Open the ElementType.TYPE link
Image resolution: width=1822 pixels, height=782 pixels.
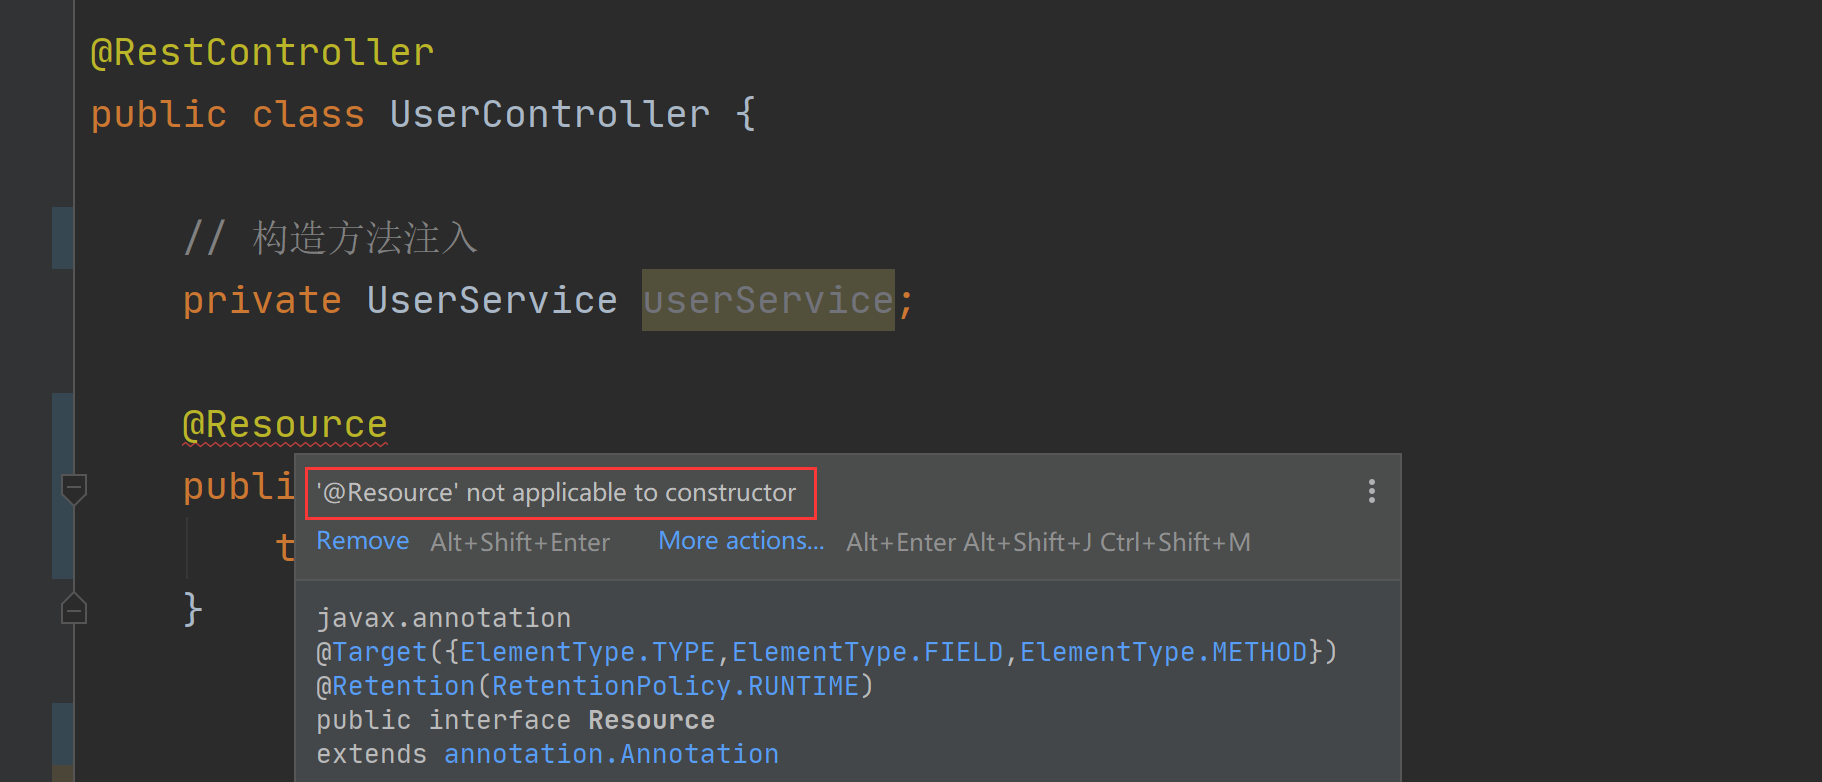pos(587,652)
